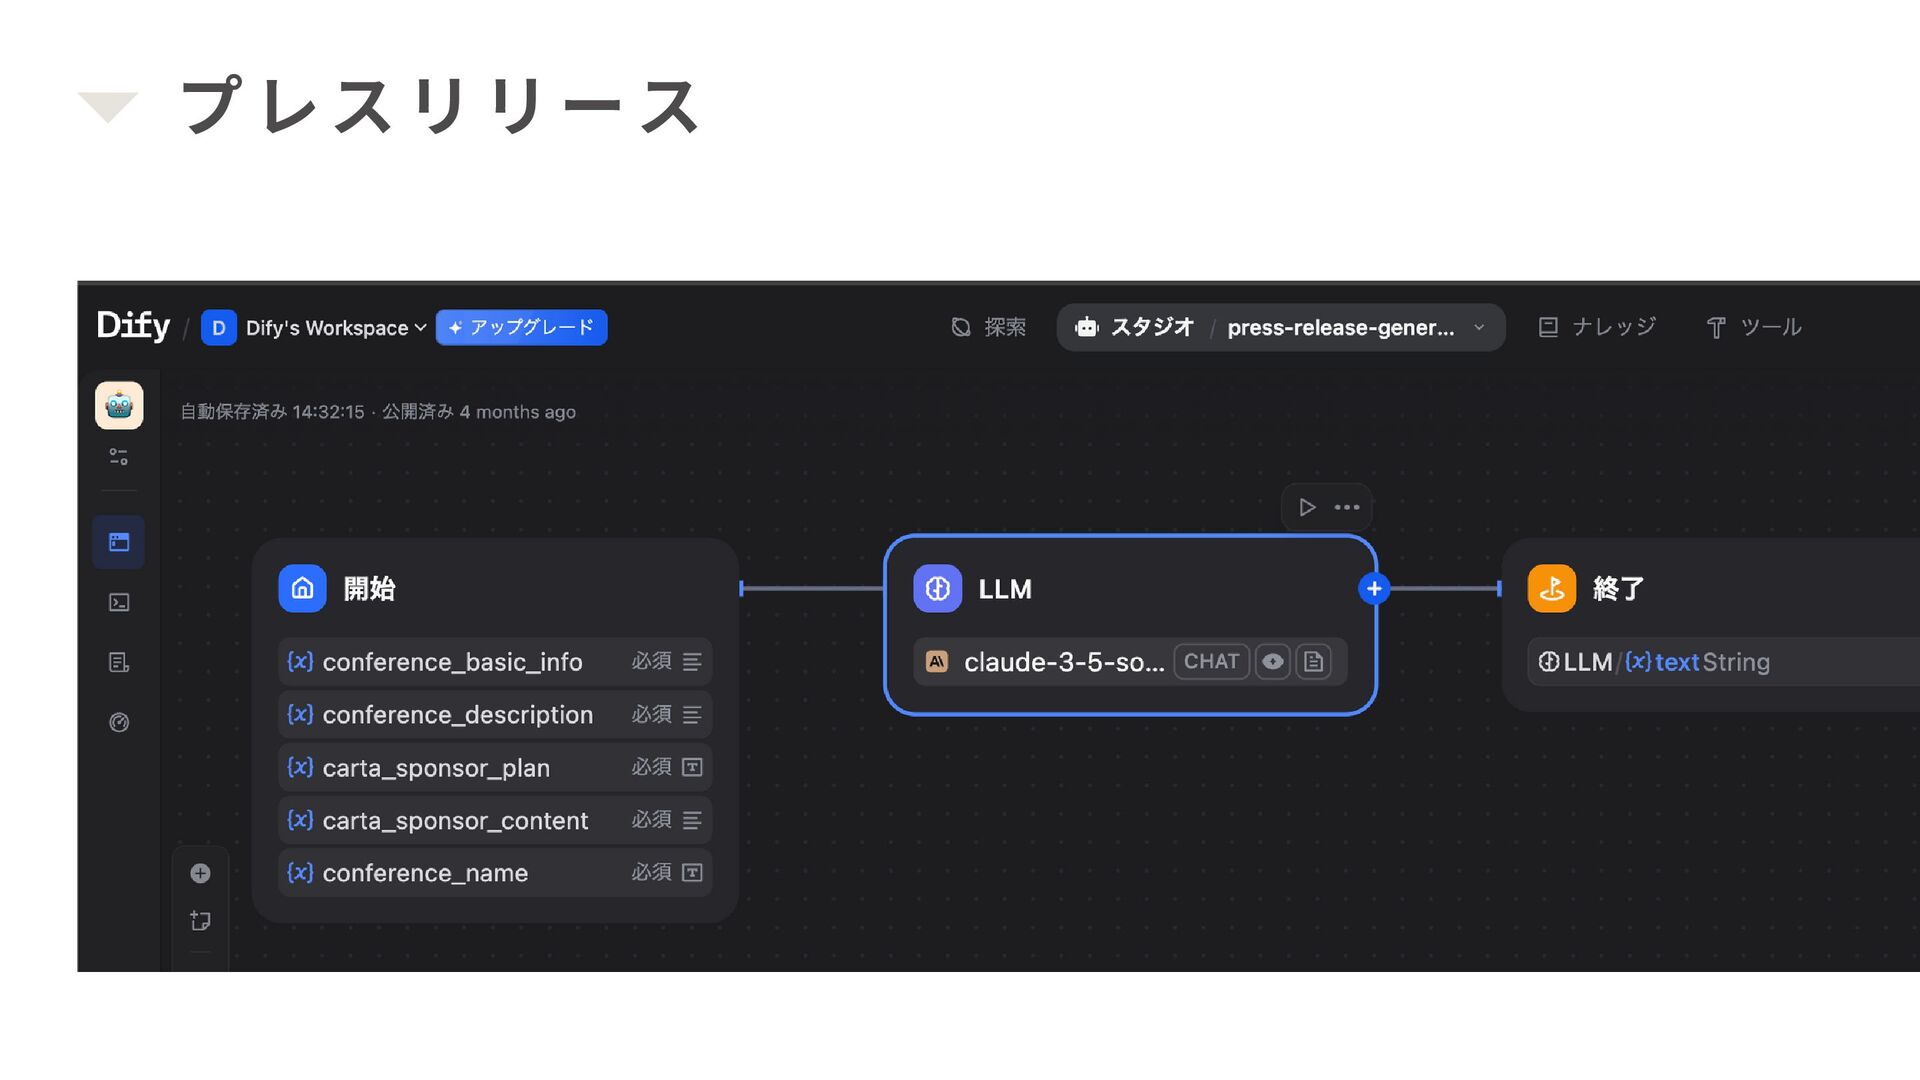Click the document badge on model
The image size is (1920, 1080).
coord(1313,661)
